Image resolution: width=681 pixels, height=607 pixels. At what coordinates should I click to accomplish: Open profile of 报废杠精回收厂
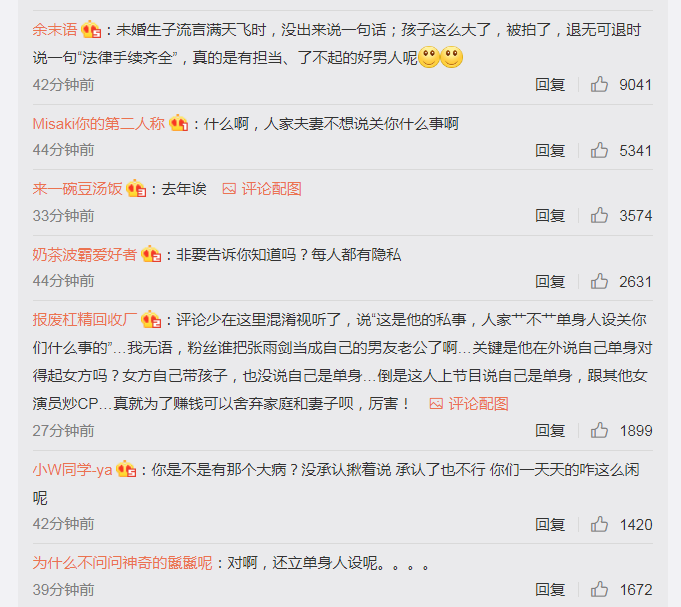85,320
